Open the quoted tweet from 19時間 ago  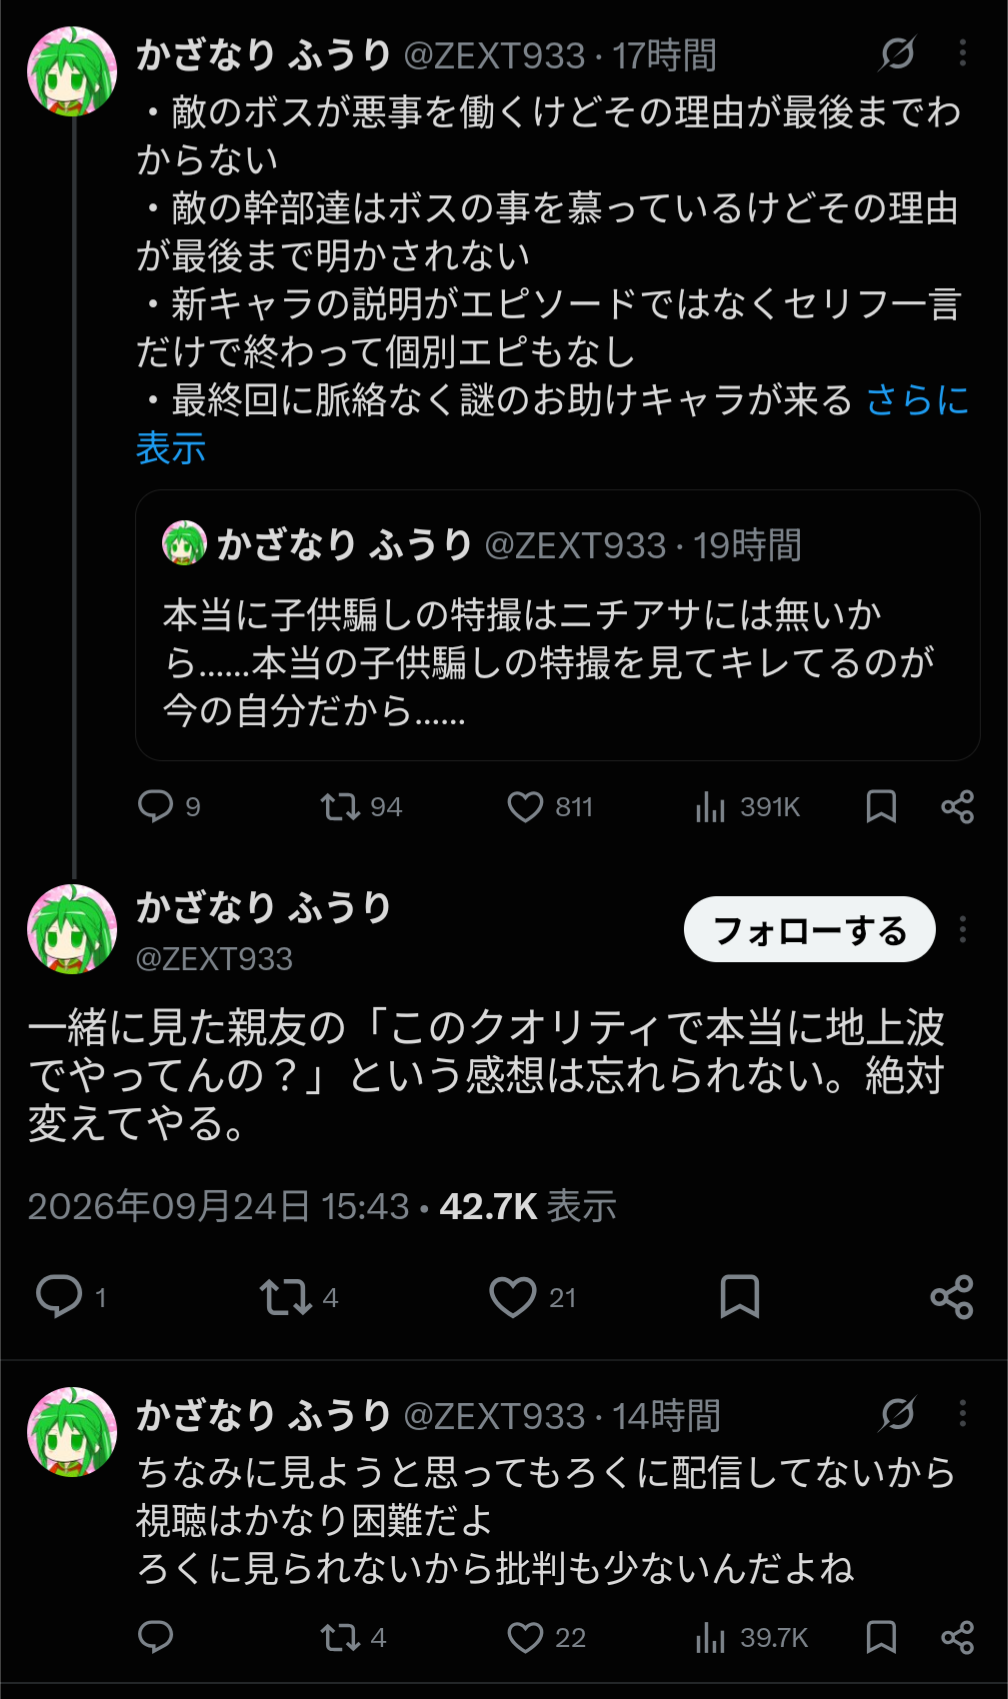pos(557,625)
